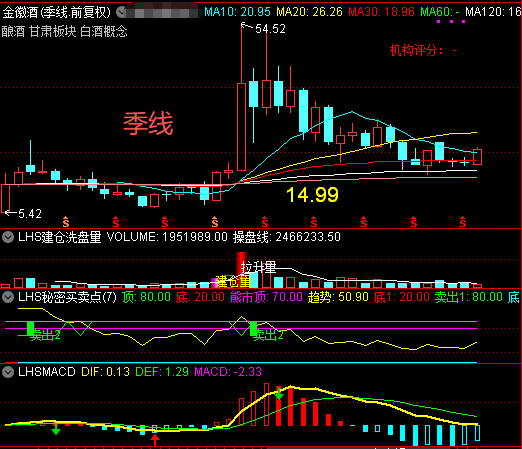Select the MA10: 20.95 readout
Image resolution: width=522 pixels, height=449 pixels.
[x=237, y=12]
